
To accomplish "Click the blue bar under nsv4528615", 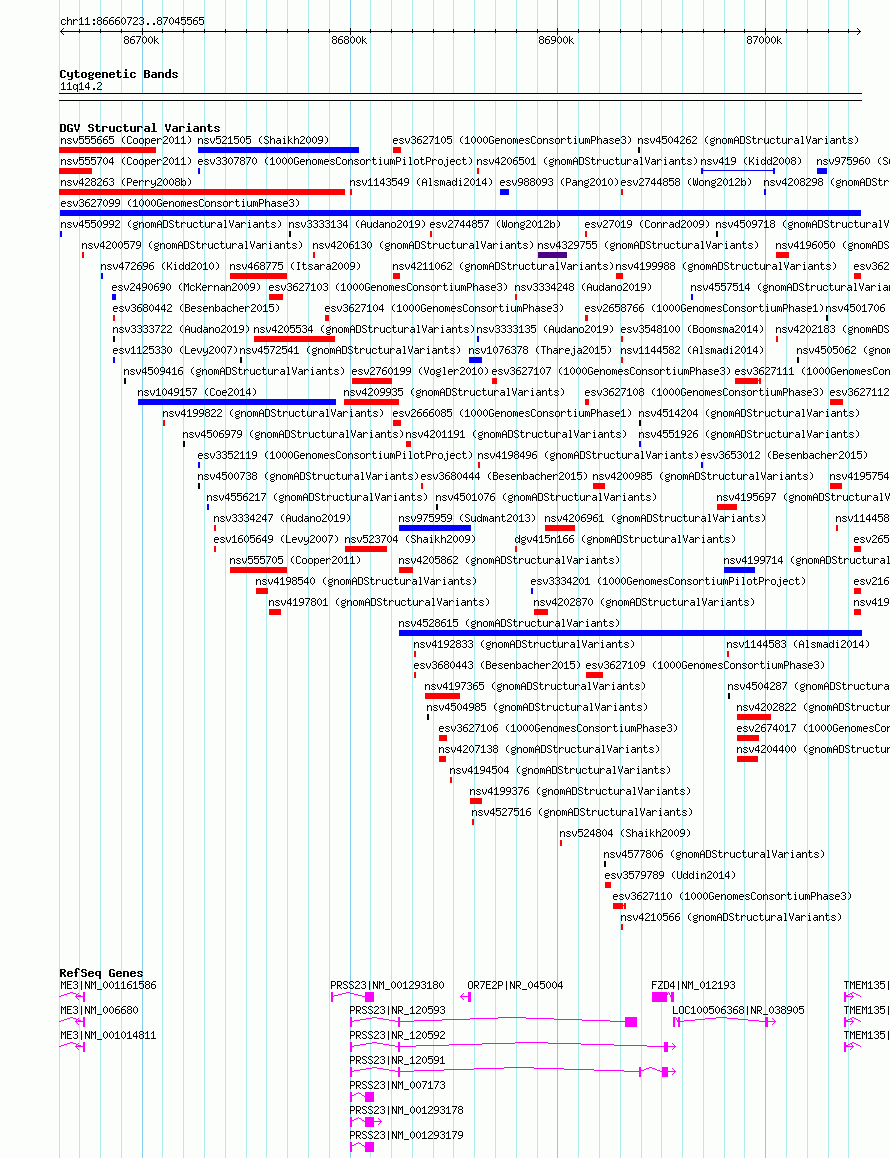I will click(630, 634).
